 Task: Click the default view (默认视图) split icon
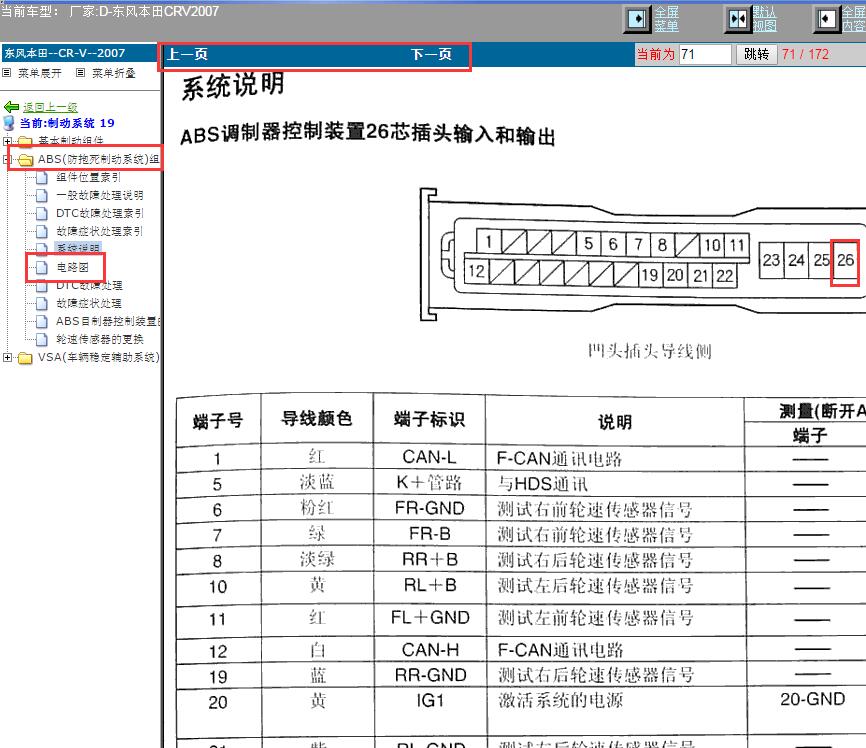pos(737,19)
